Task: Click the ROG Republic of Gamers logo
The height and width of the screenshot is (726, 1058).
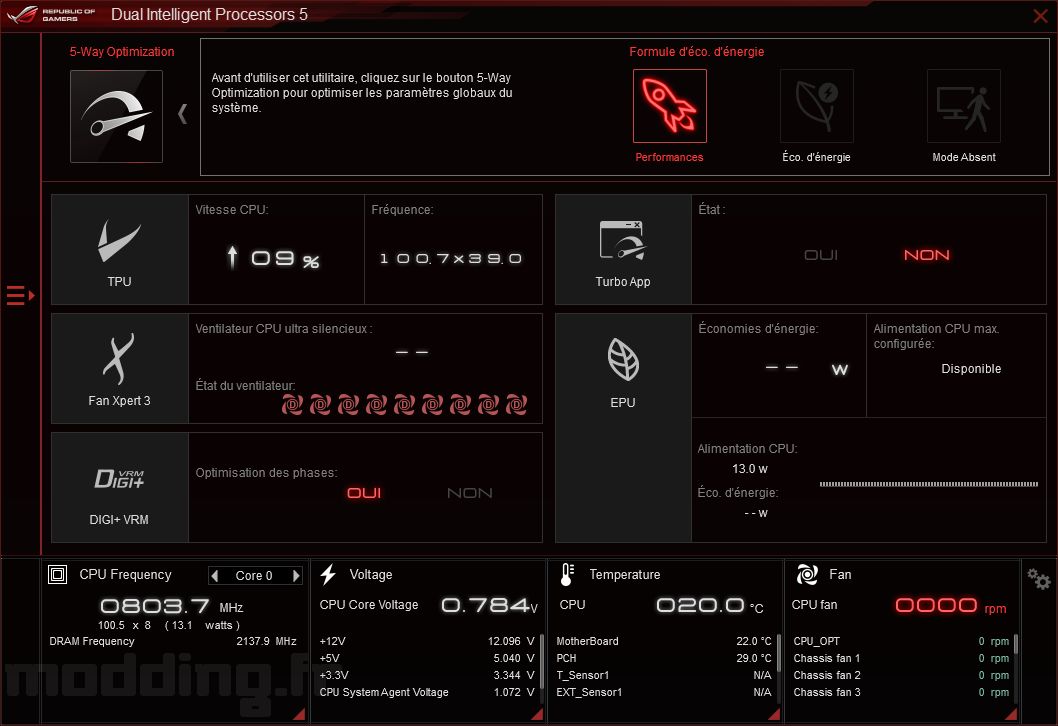Action: [51, 14]
